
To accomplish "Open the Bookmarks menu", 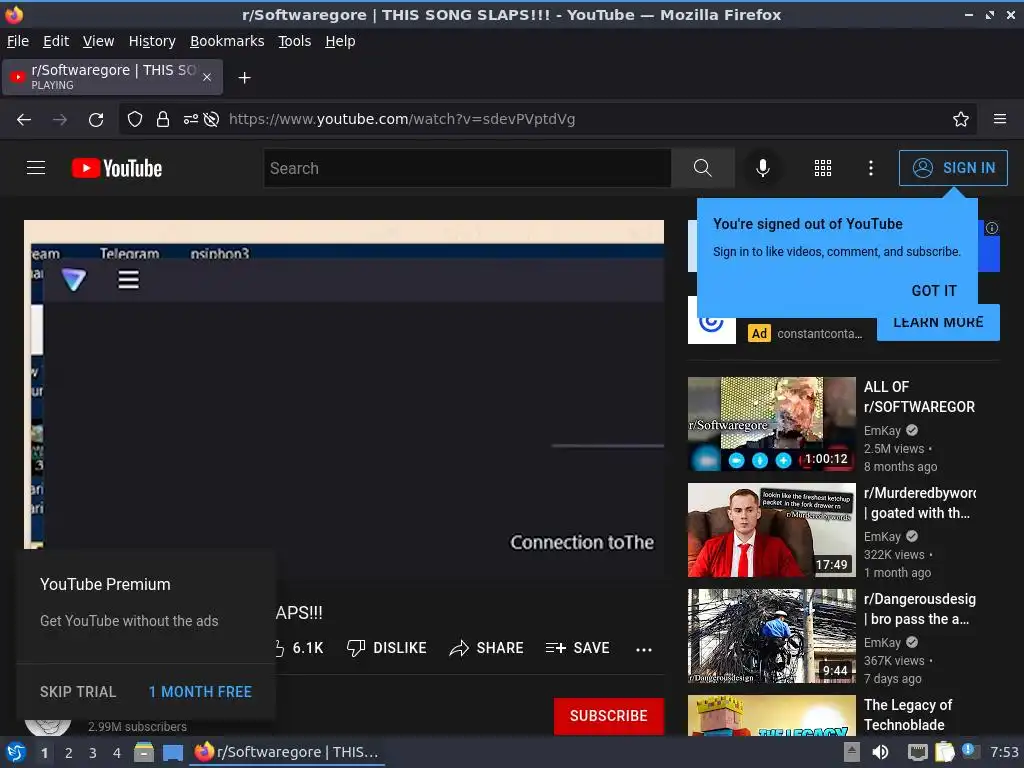I will click(227, 41).
